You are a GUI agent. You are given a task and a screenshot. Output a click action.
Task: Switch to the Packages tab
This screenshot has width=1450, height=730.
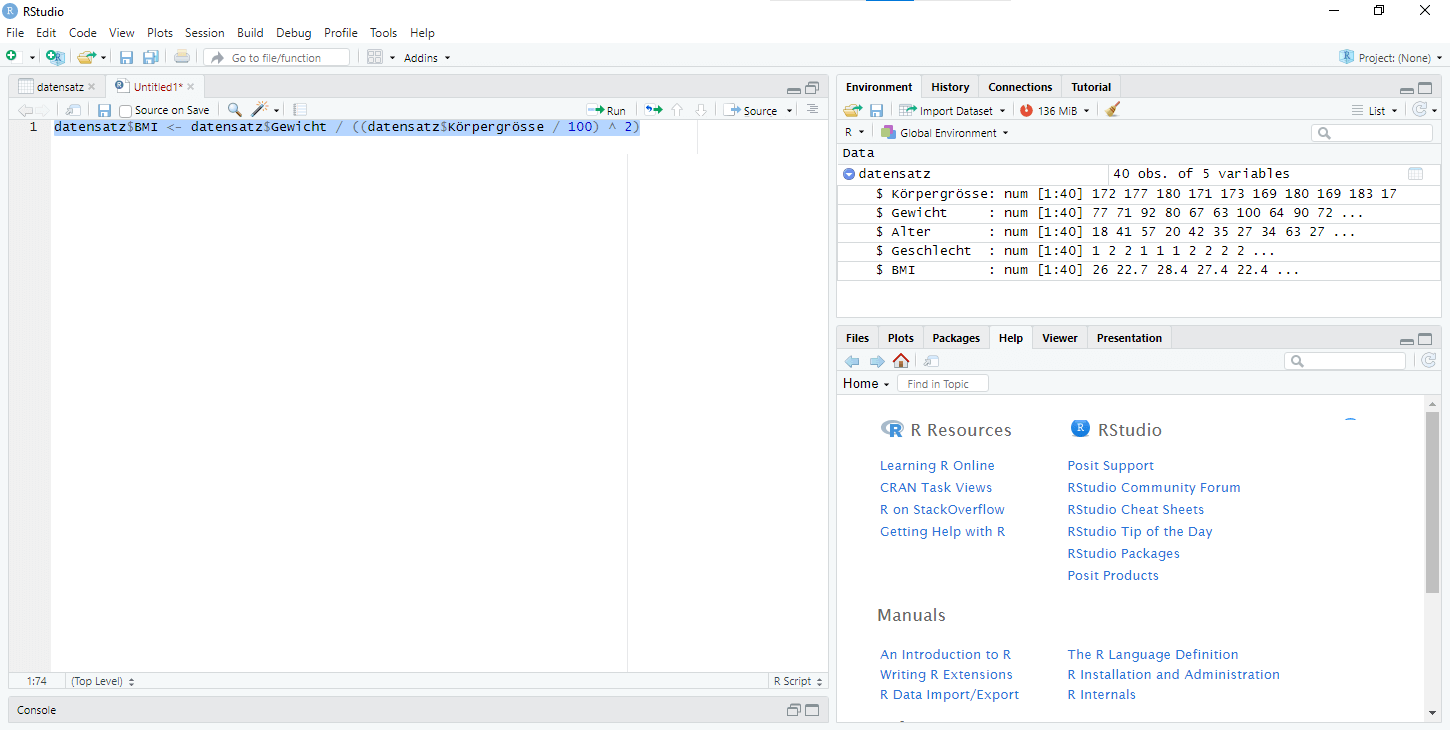(x=956, y=338)
